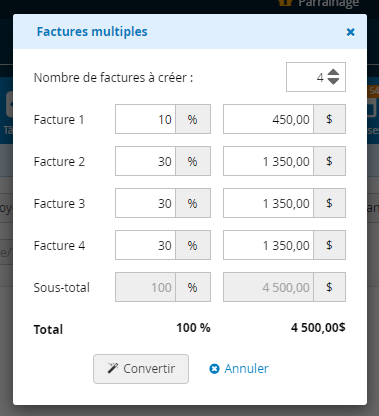Screen dimensions: 379x416
Task: Edit Facture 2 percentage field
Action: point(145,161)
